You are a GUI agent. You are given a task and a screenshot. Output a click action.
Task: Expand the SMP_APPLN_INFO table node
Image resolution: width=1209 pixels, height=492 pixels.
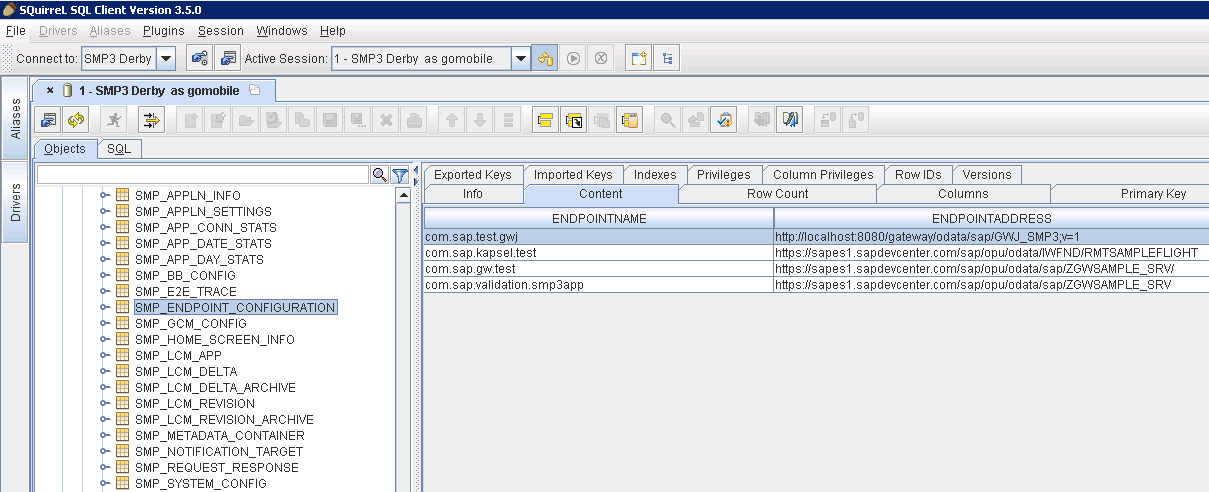tap(104, 196)
